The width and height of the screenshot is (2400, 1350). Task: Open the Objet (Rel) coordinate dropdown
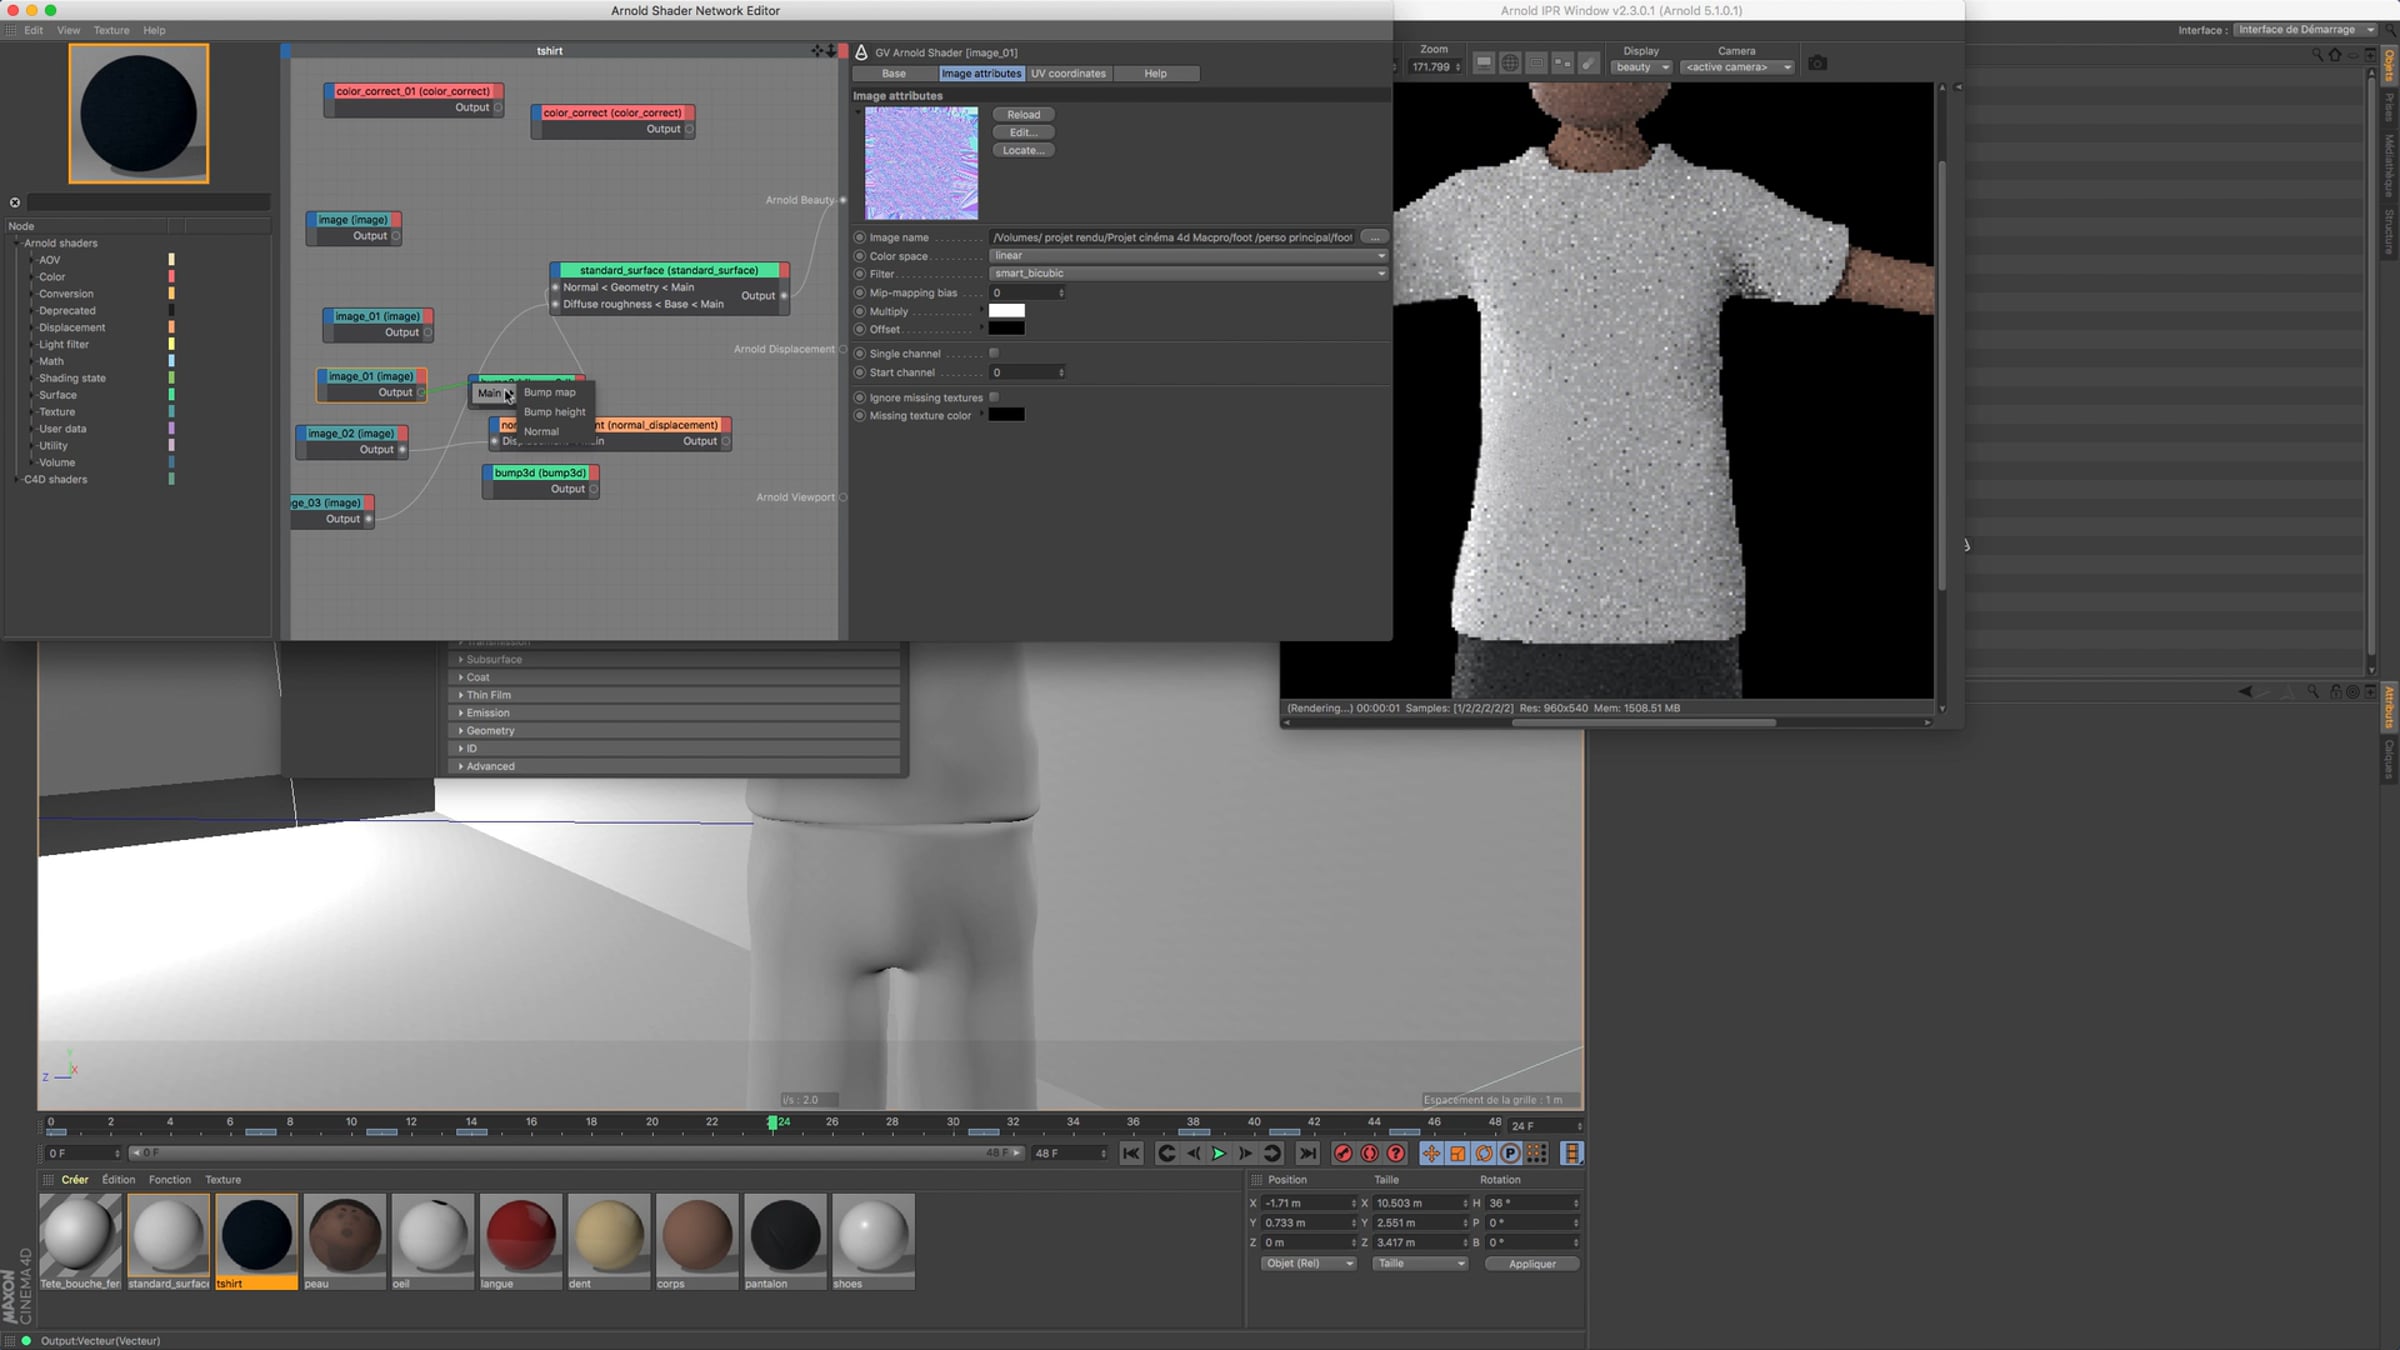[x=1308, y=1263]
